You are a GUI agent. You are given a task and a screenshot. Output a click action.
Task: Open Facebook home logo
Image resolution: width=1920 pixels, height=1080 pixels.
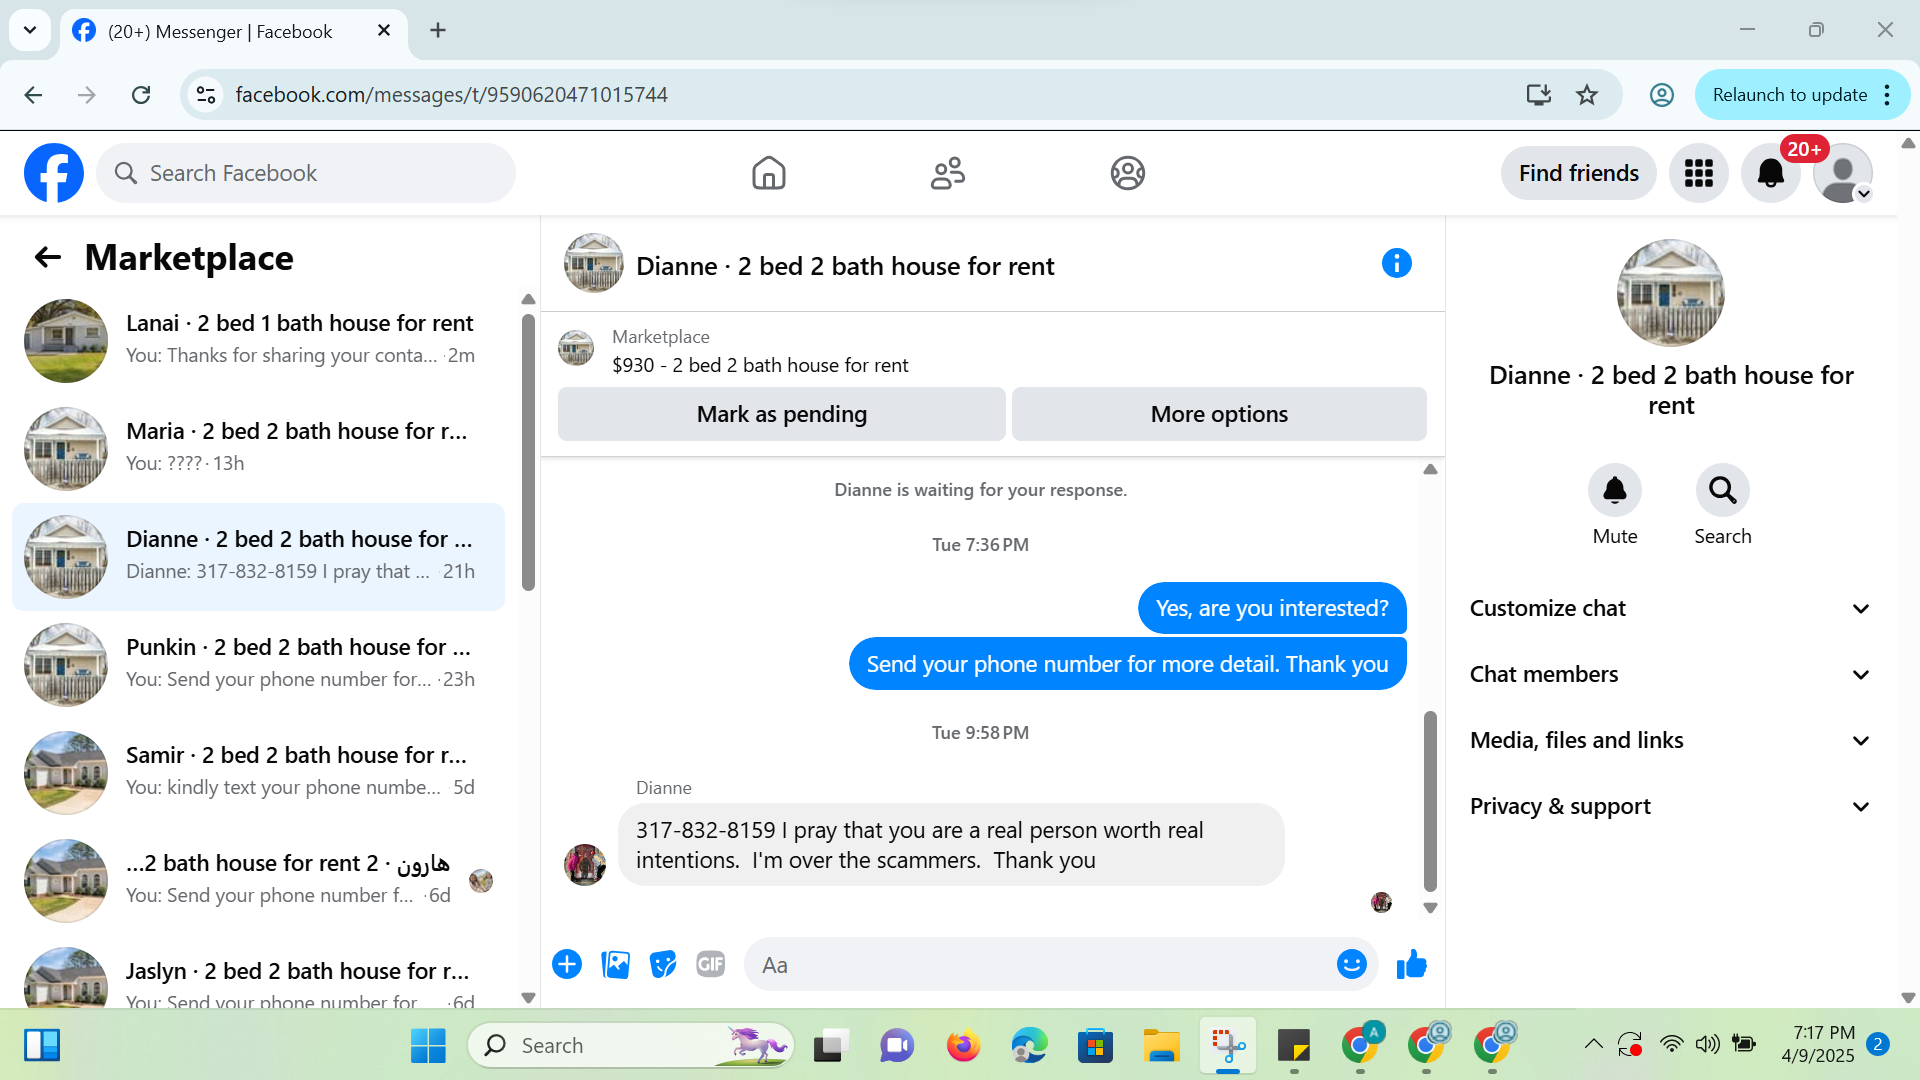54,173
